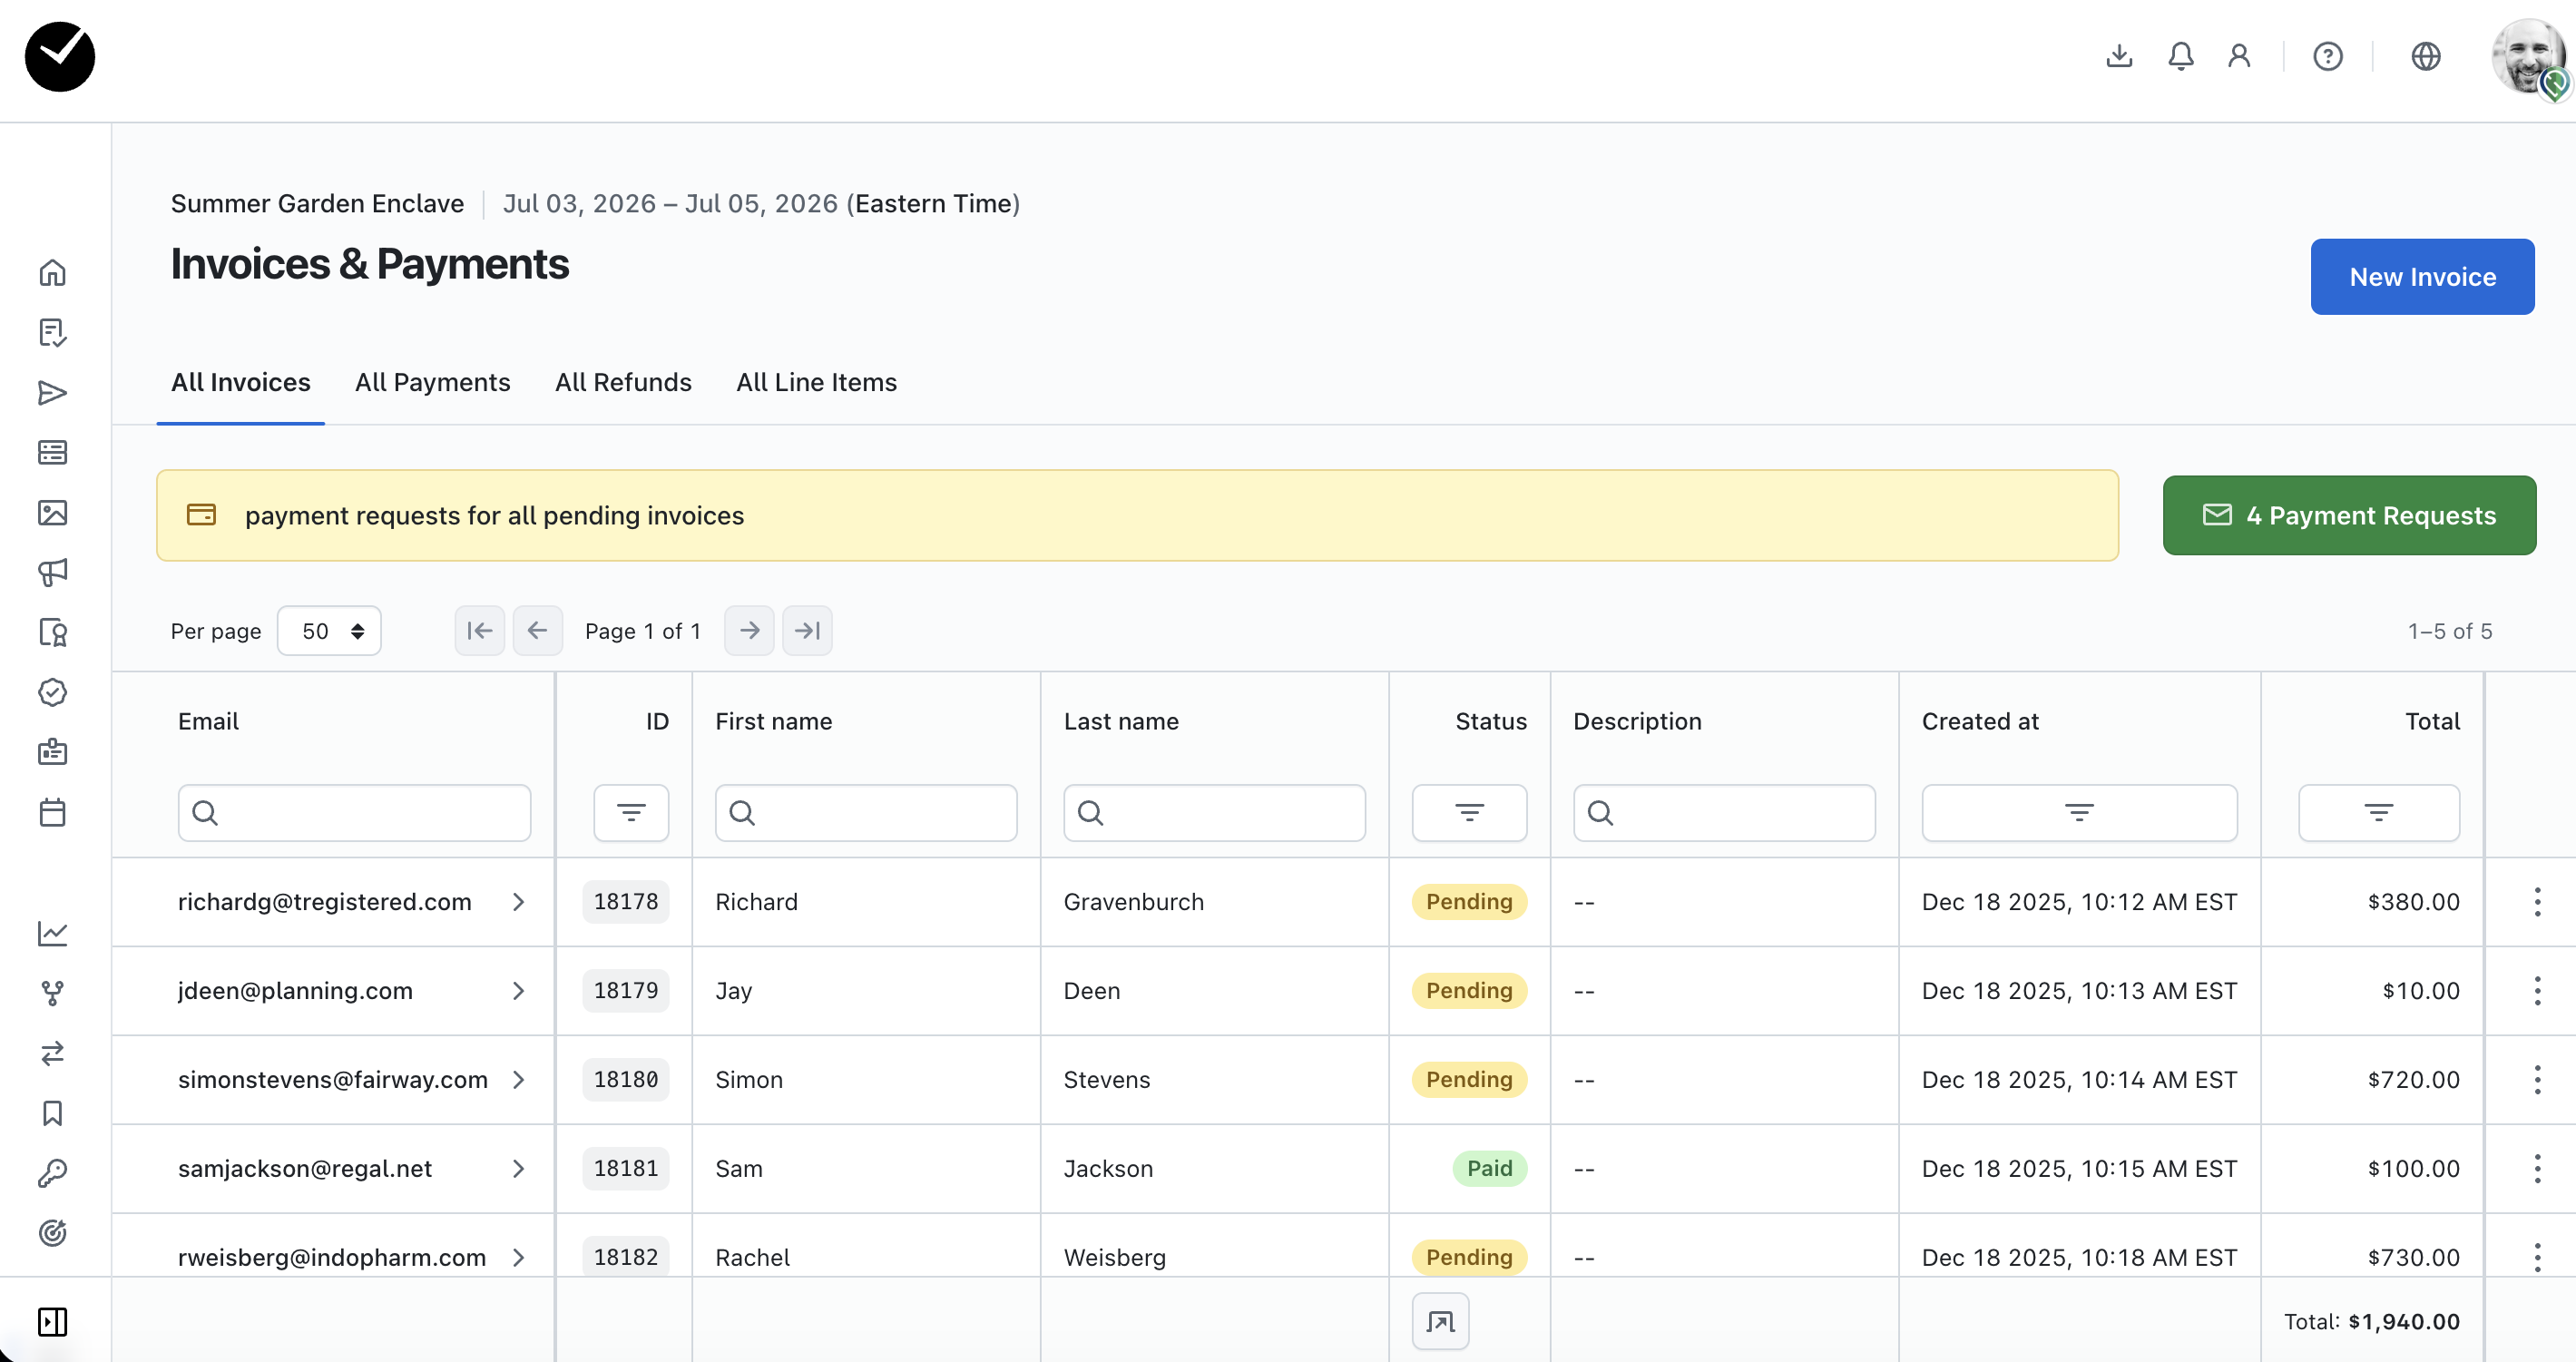Click the globe language icon
Screen dimensions: 2576x1362
(x=2425, y=56)
